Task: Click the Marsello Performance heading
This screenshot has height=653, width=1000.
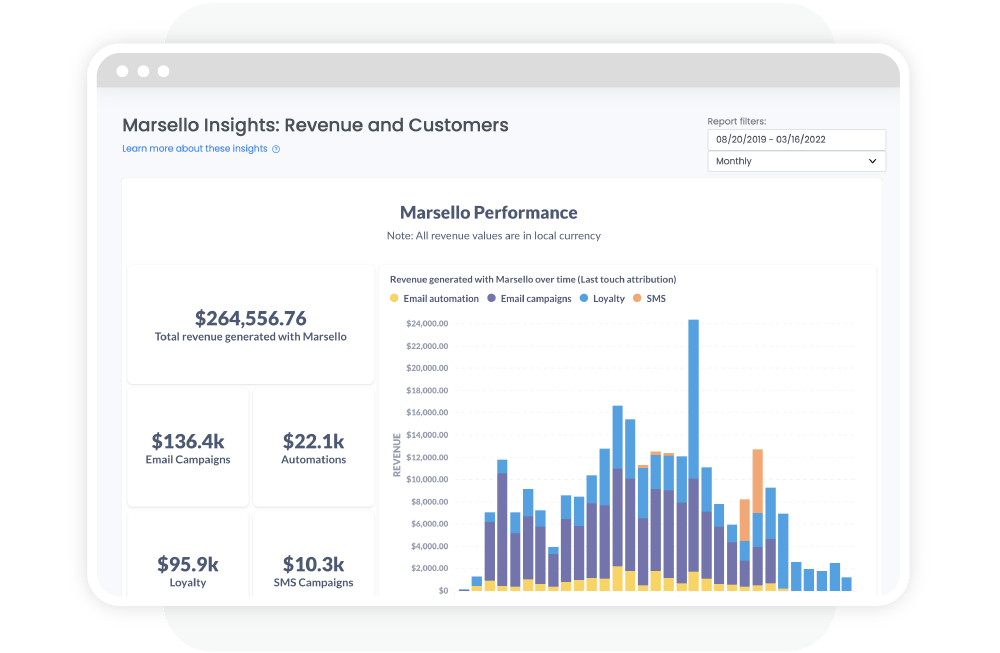Action: pos(489,212)
